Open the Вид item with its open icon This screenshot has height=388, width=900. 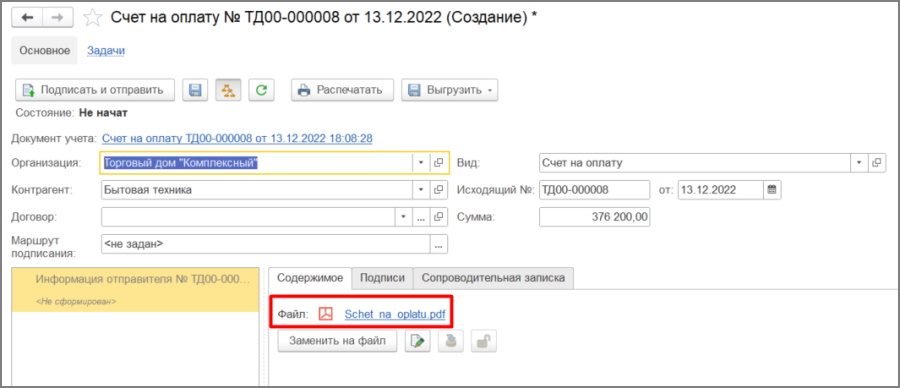click(877, 163)
